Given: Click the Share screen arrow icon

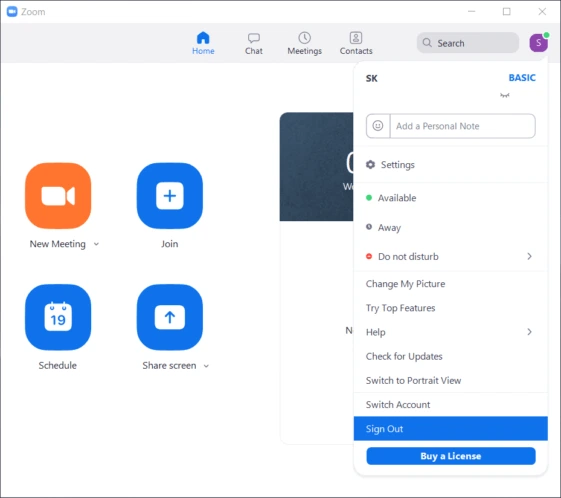Looking at the screenshot, I should pos(170,317).
